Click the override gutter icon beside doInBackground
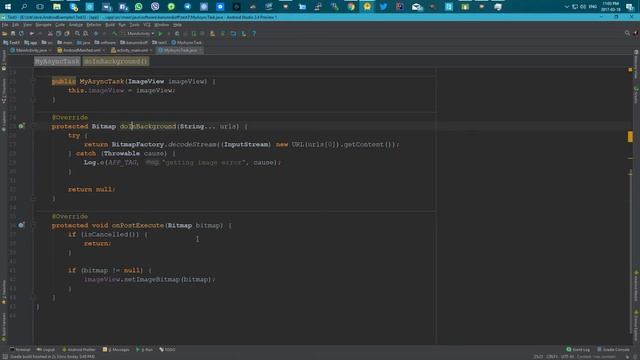The height and width of the screenshot is (360, 640). point(21,126)
